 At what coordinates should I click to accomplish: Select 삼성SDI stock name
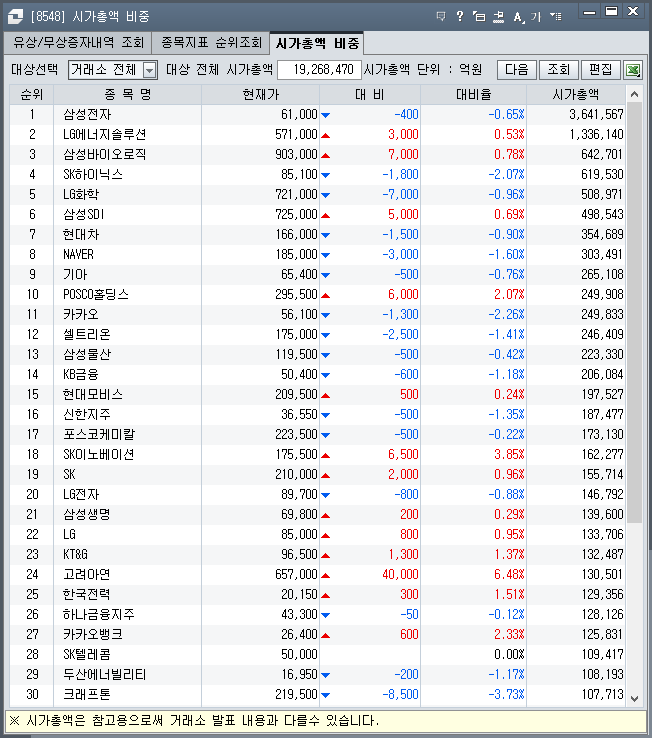83,215
